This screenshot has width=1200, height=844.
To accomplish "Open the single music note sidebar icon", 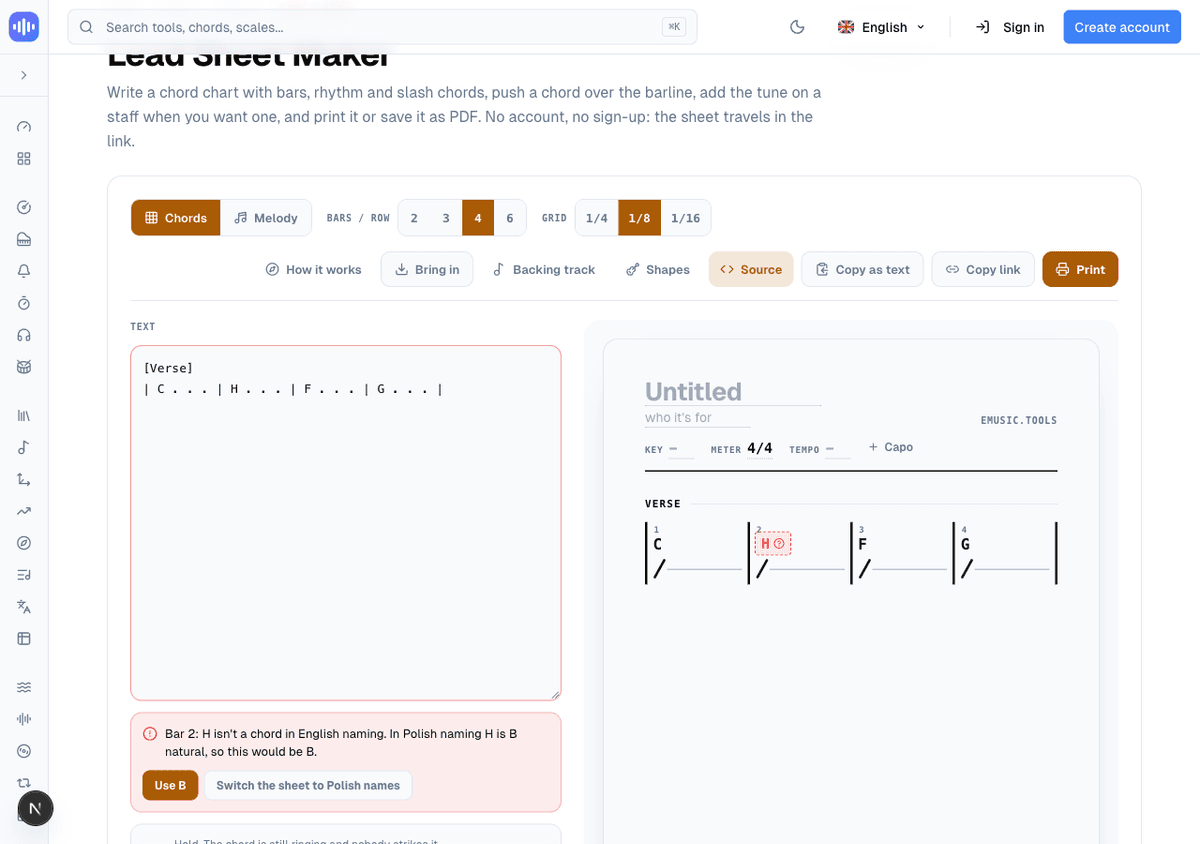I will [x=24, y=447].
